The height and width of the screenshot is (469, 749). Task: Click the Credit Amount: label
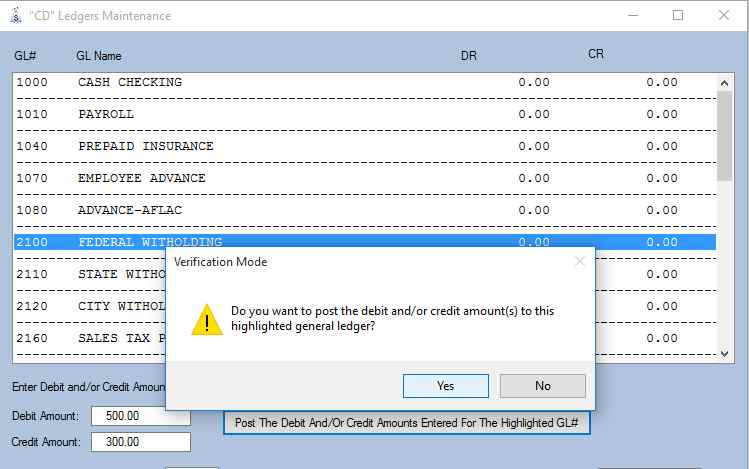click(46, 442)
